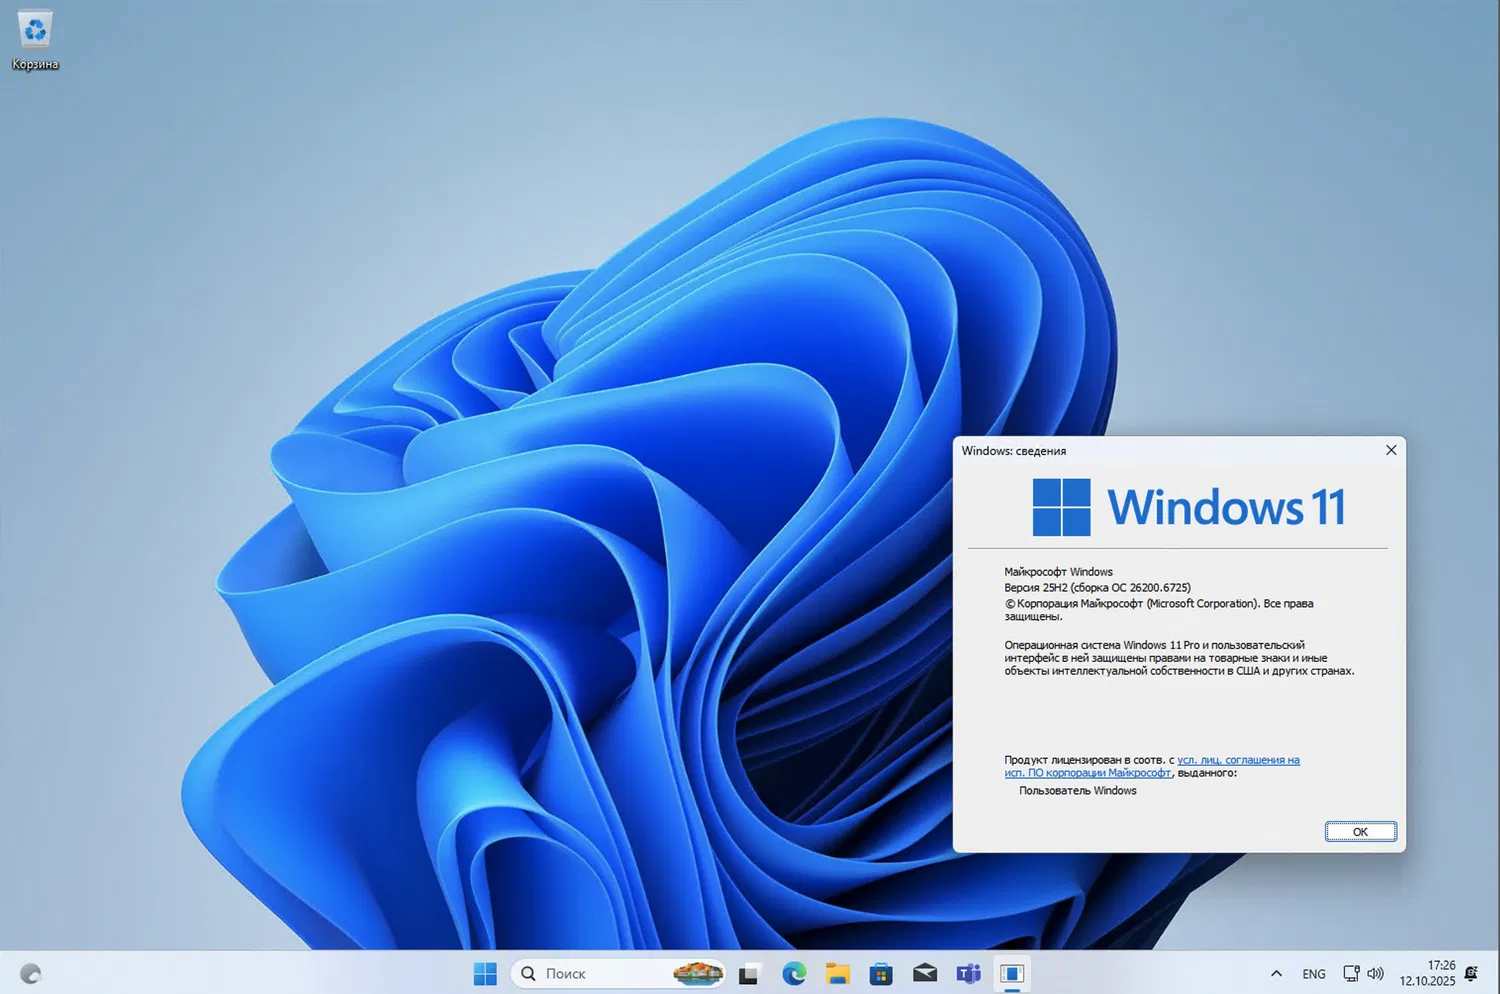Image resolution: width=1500 pixels, height=994 pixels.
Task: Expand the hidden system tray icons chevron
Action: (1276, 973)
